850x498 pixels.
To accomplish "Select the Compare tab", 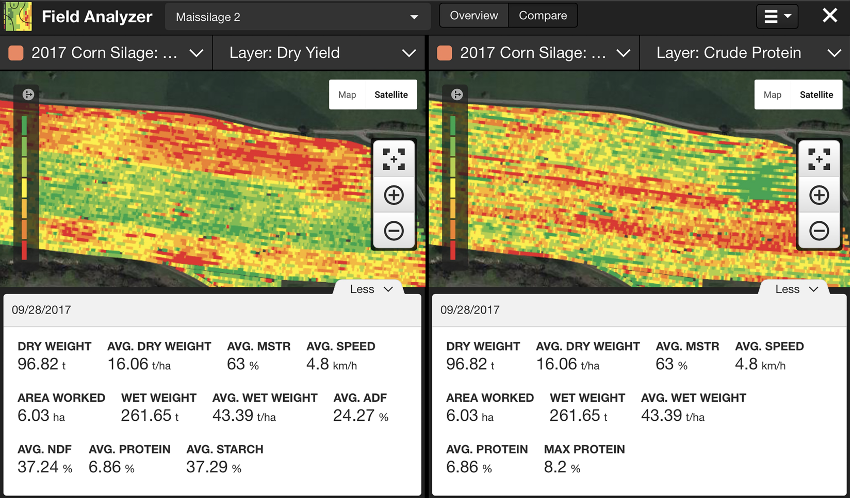I will tap(543, 16).
